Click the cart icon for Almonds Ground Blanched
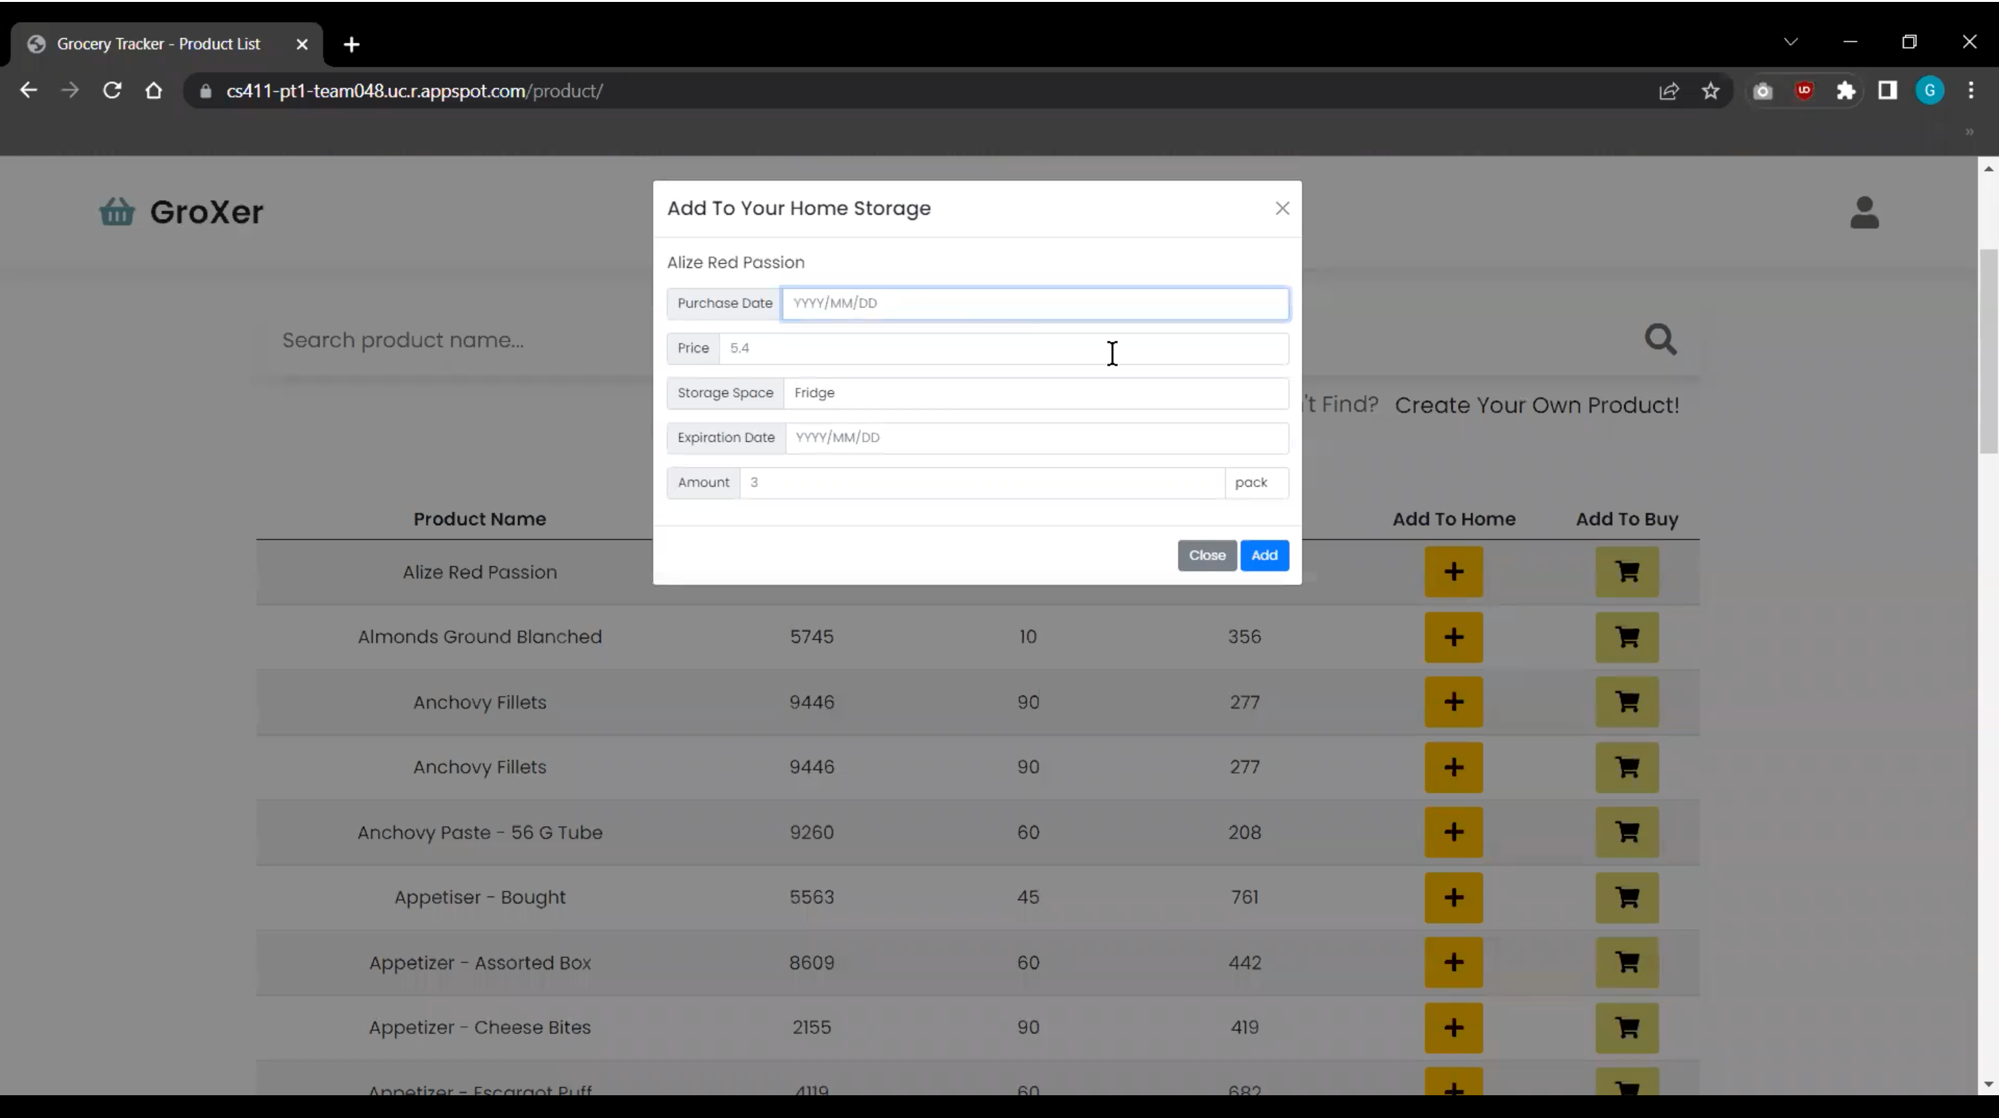1999x1118 pixels. pos(1626,637)
